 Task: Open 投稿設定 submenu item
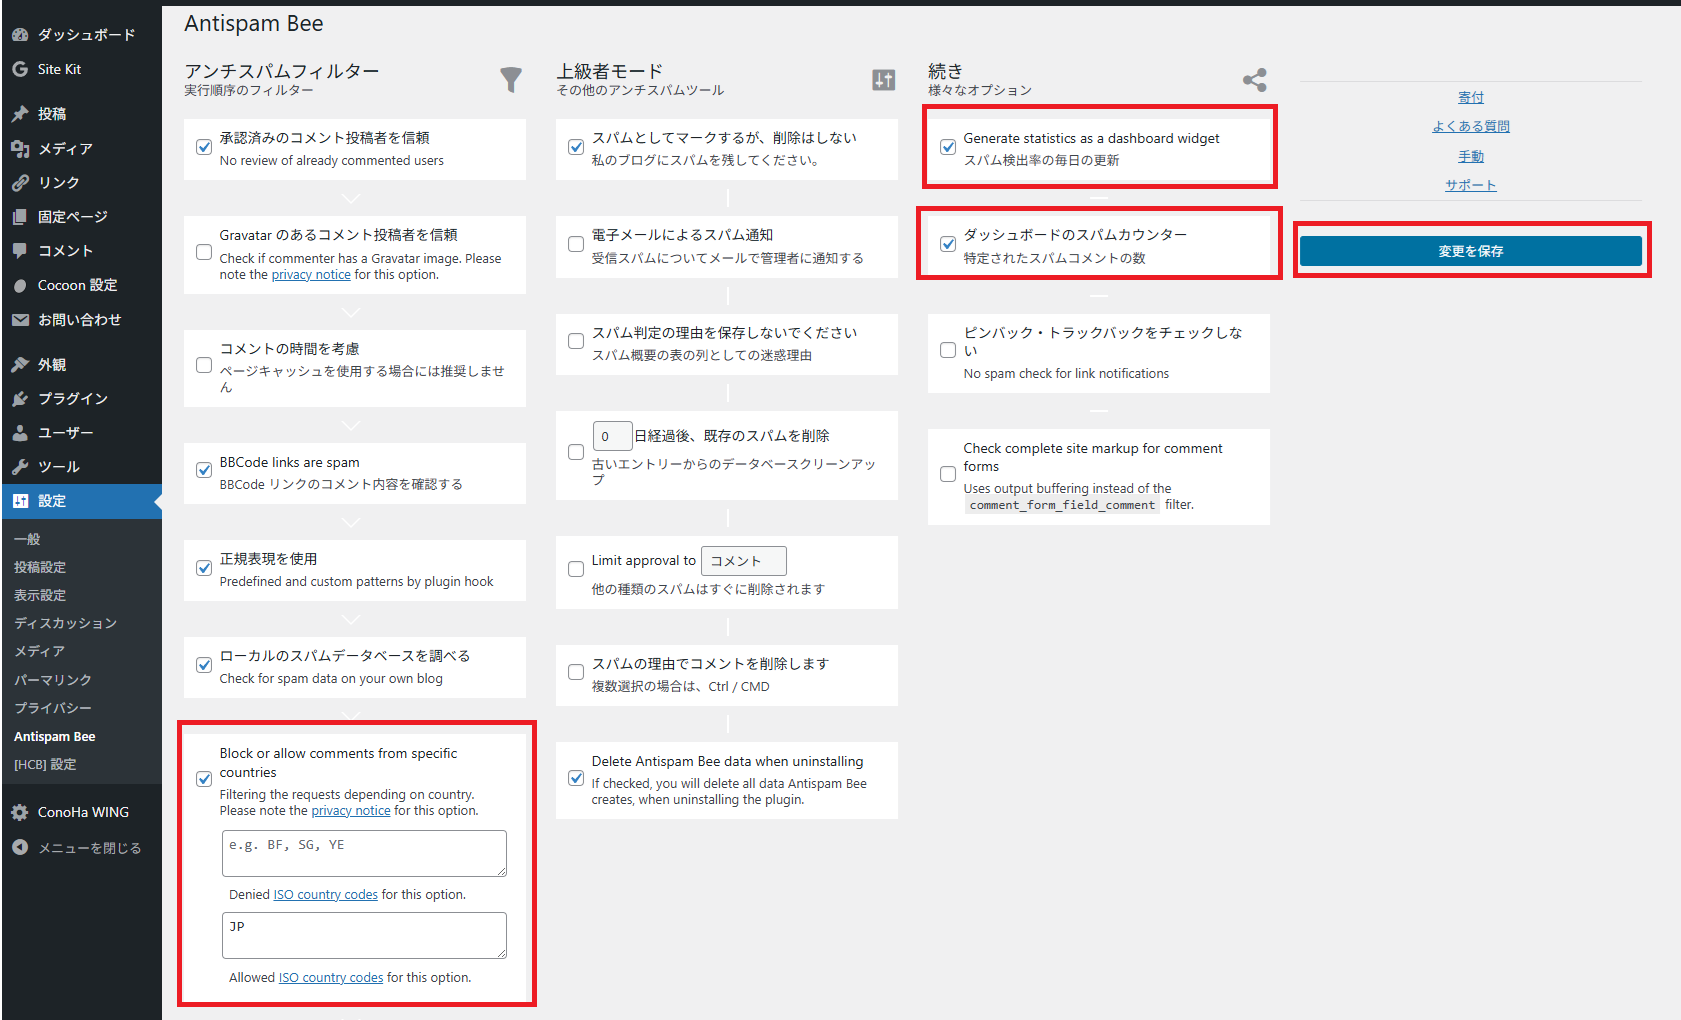tap(40, 567)
